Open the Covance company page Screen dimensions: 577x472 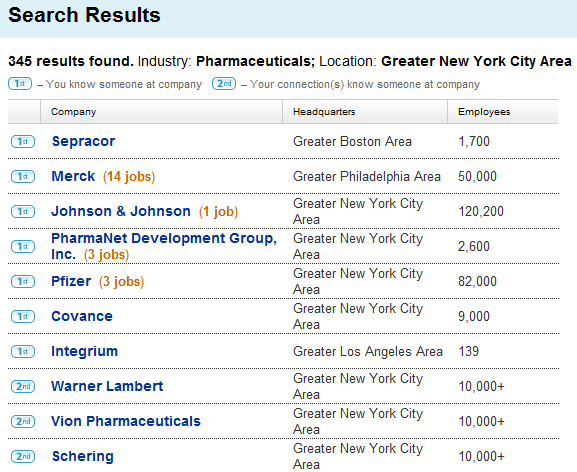pyautogui.click(x=82, y=316)
